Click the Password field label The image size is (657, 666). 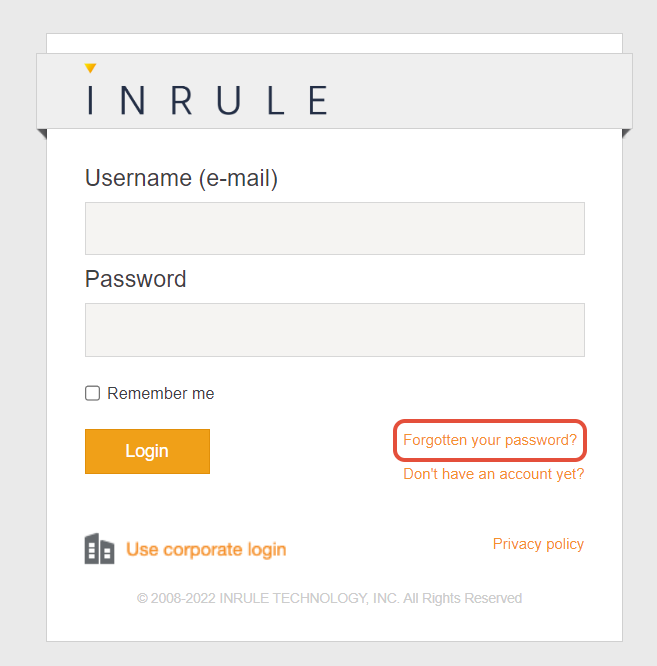pos(136,279)
